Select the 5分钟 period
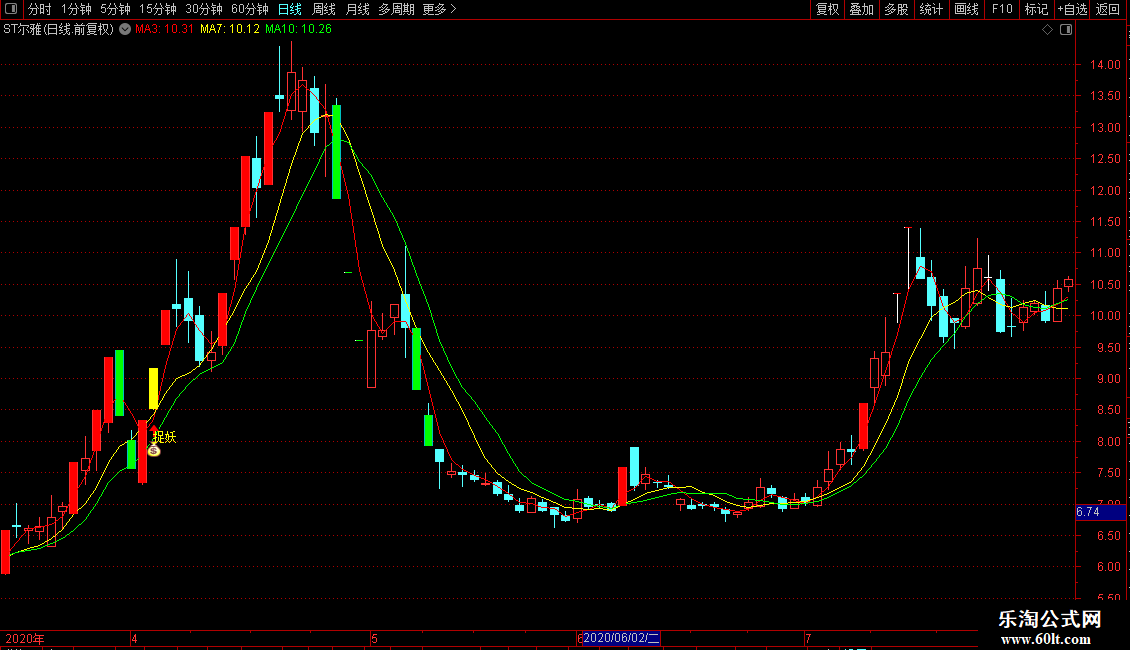This screenshot has height=650, width=1130. pos(115,9)
